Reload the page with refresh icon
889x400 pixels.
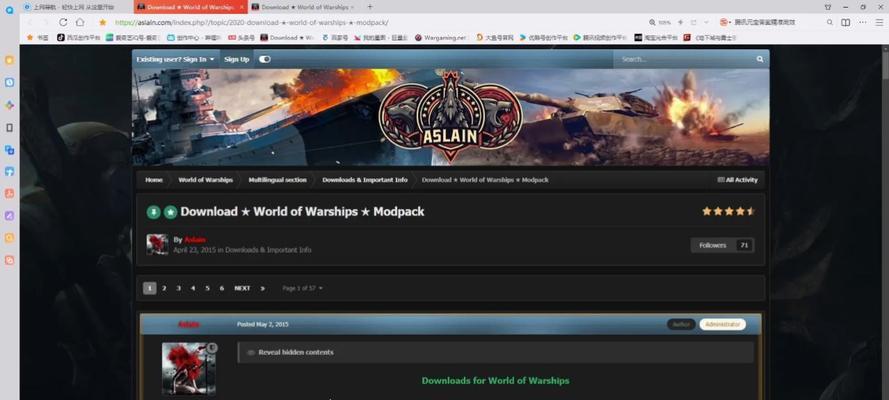pyautogui.click(x=63, y=22)
